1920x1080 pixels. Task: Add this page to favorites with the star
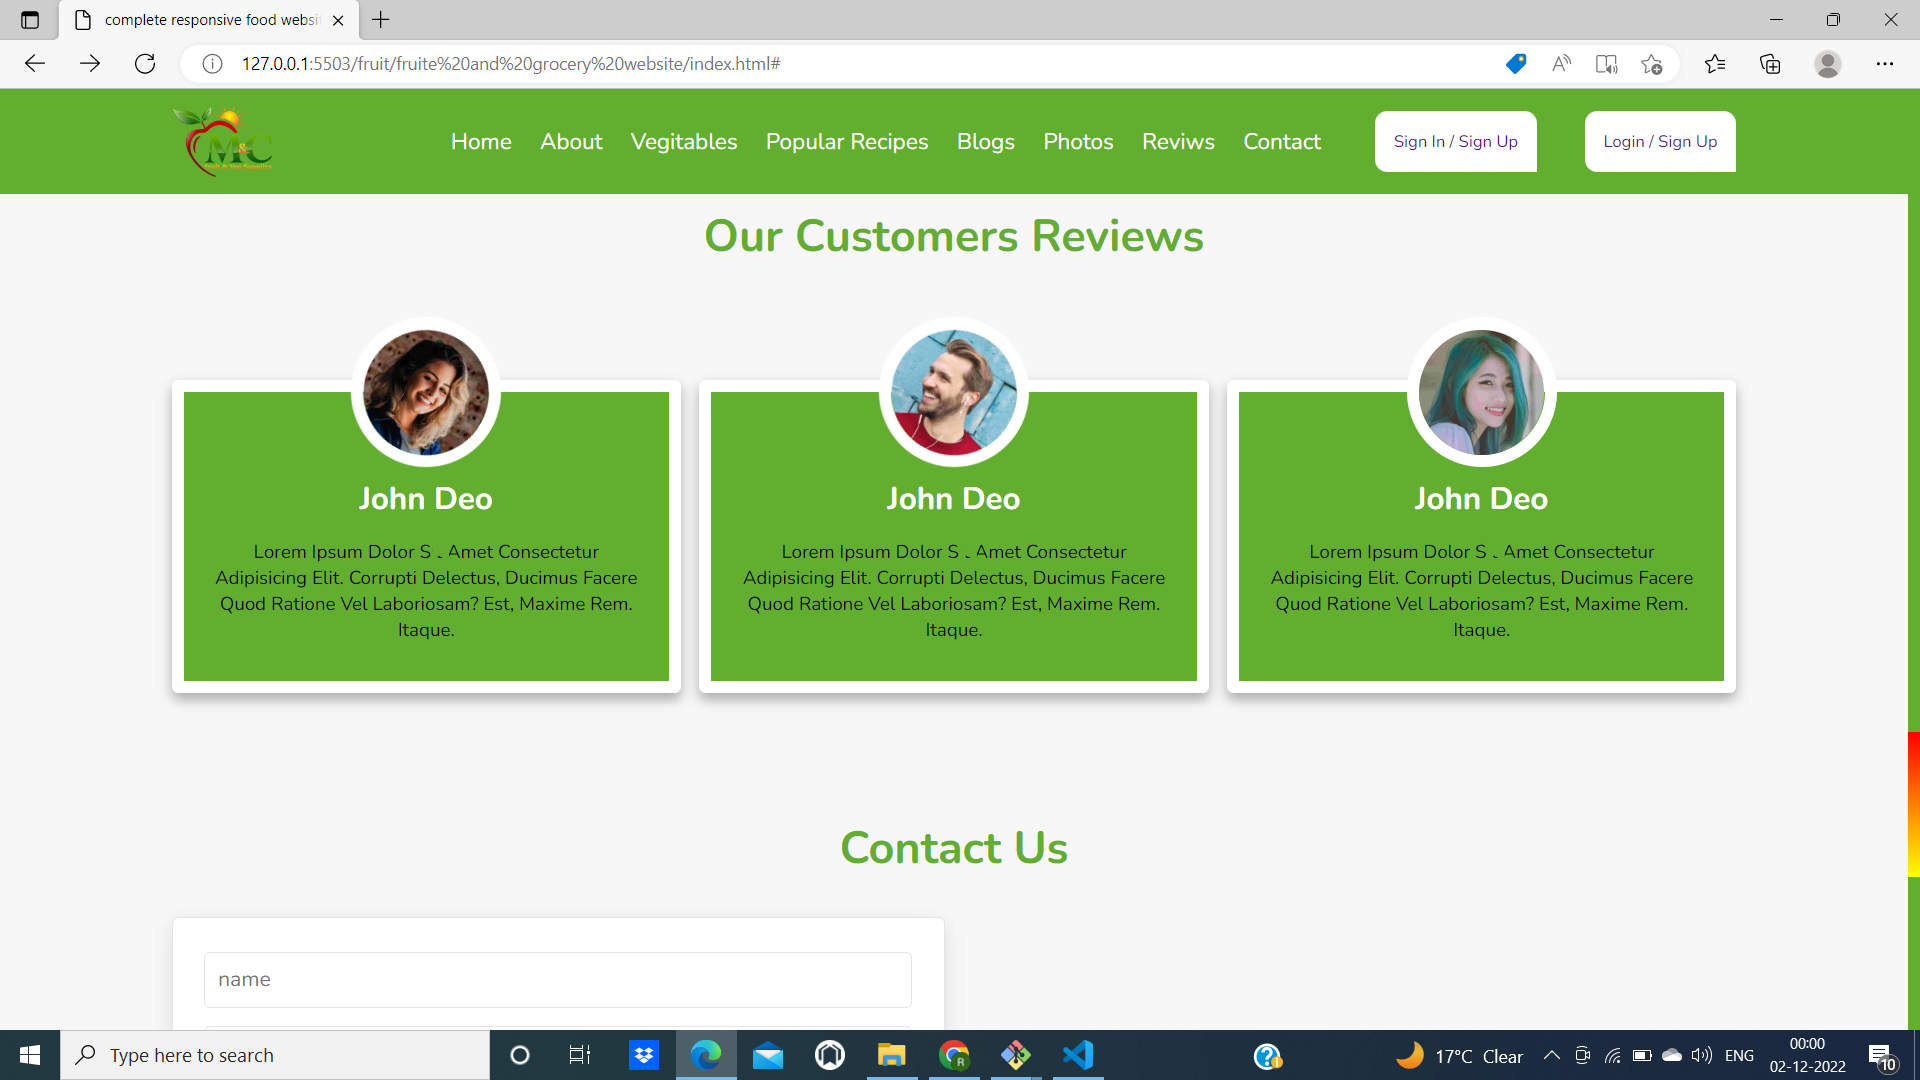click(x=1652, y=63)
